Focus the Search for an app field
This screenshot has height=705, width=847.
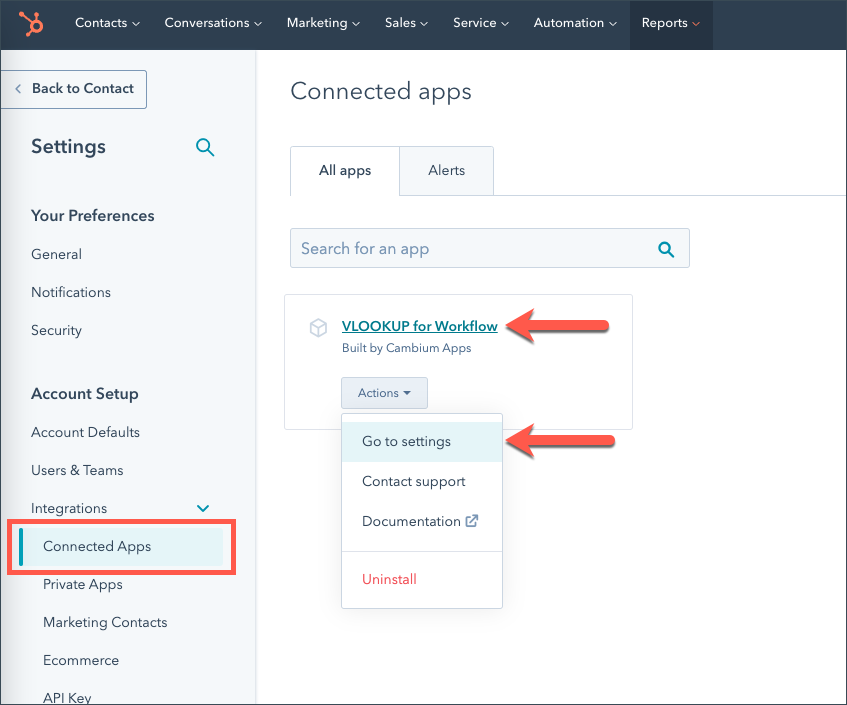pyautogui.click(x=489, y=249)
